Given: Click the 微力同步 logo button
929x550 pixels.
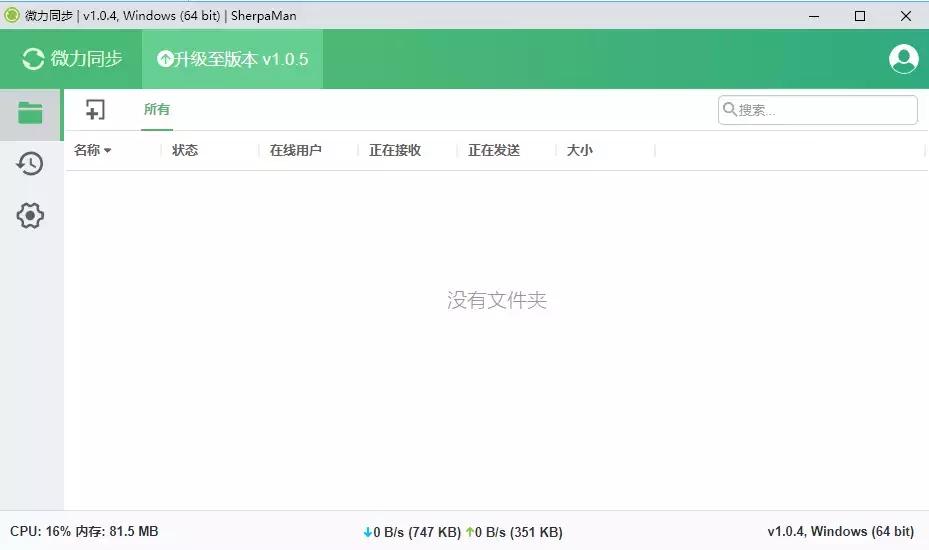Looking at the screenshot, I should point(72,59).
